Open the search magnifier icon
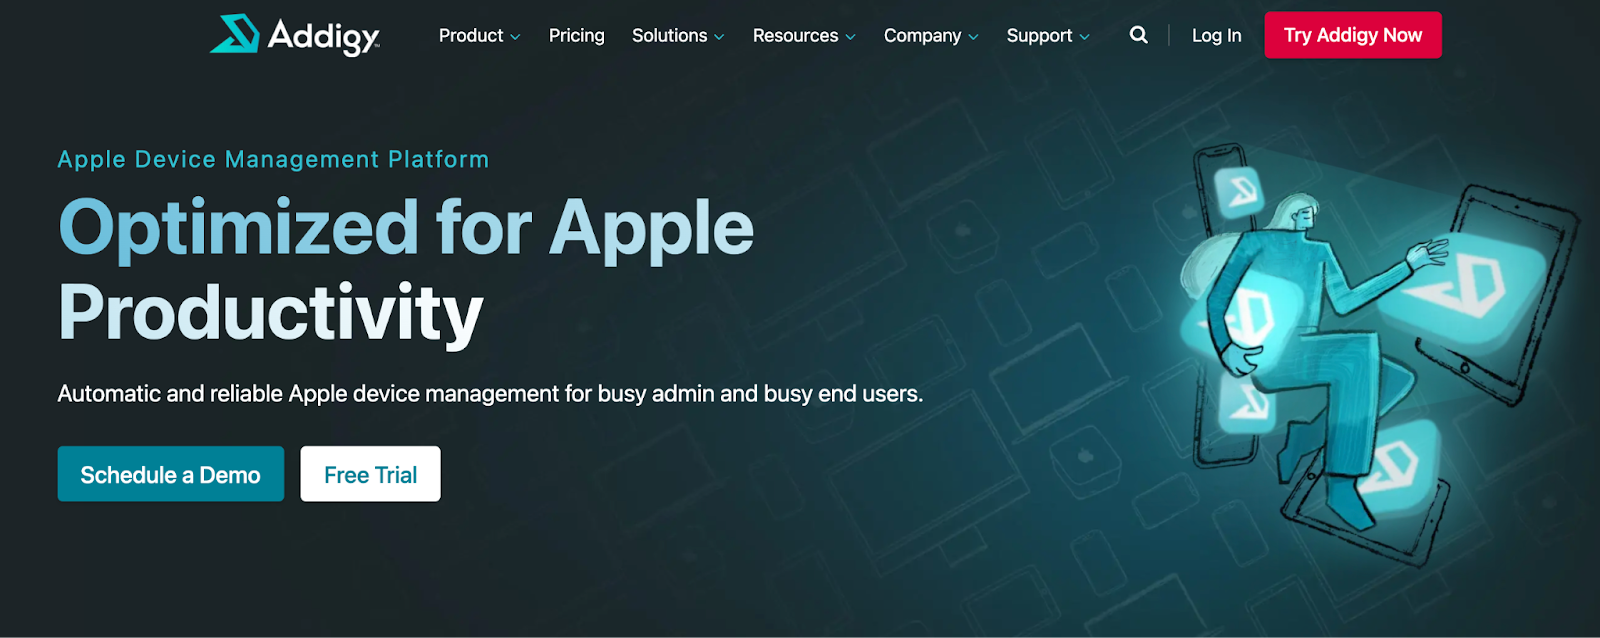 (1138, 35)
